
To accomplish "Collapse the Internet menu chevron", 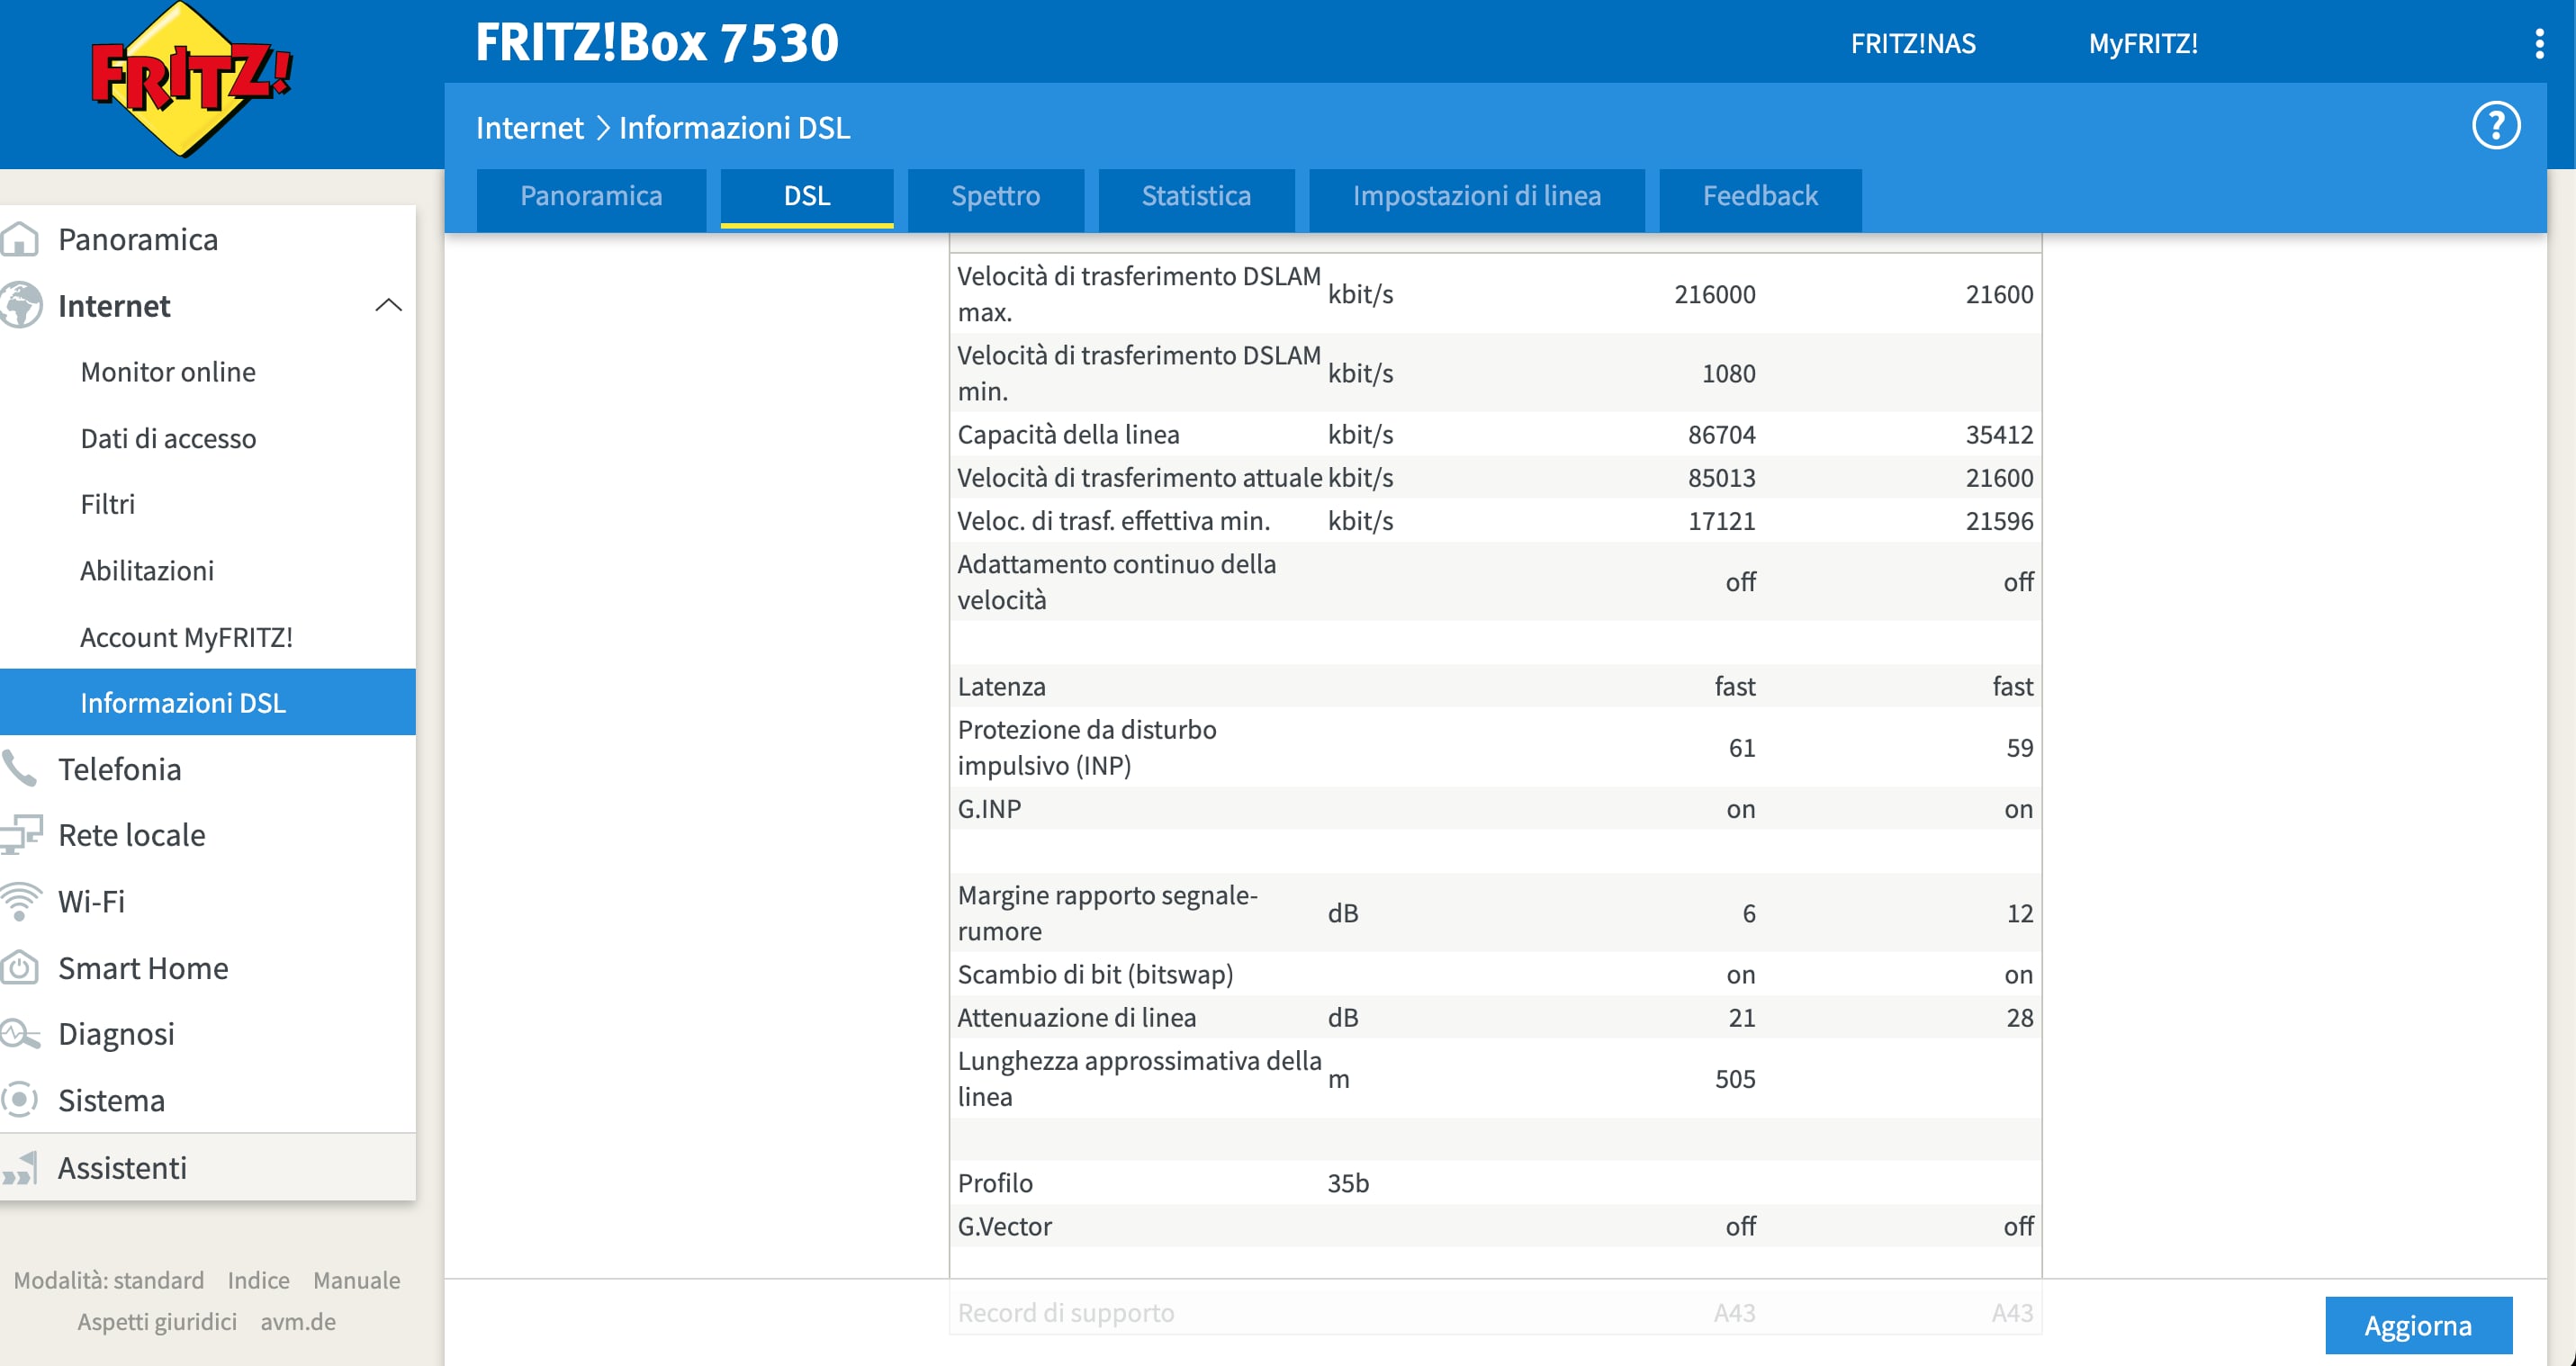I will [388, 305].
